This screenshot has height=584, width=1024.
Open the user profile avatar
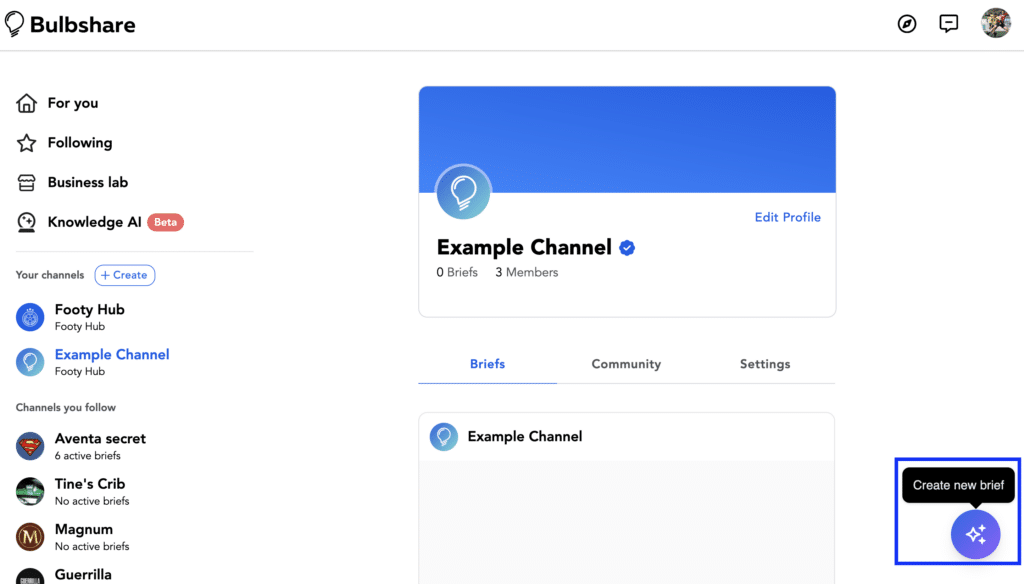point(995,24)
